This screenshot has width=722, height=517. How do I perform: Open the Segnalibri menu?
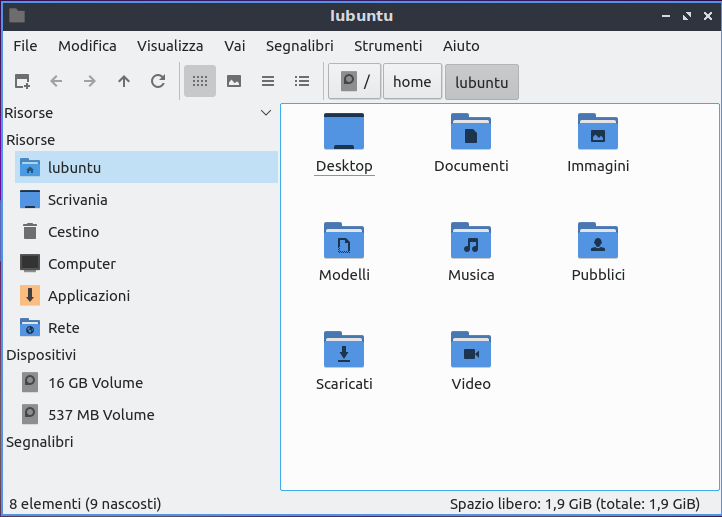pyautogui.click(x=300, y=46)
